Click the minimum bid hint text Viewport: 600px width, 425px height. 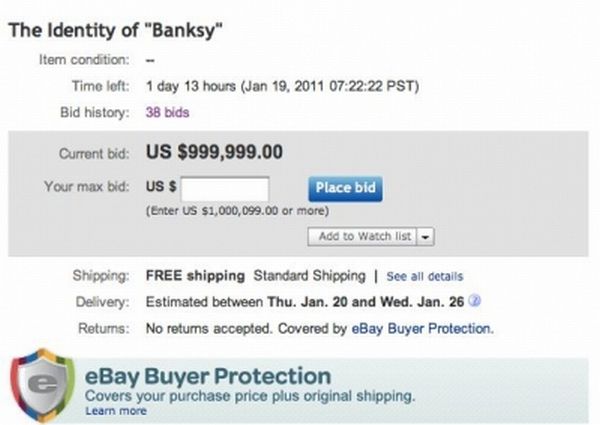tap(236, 211)
